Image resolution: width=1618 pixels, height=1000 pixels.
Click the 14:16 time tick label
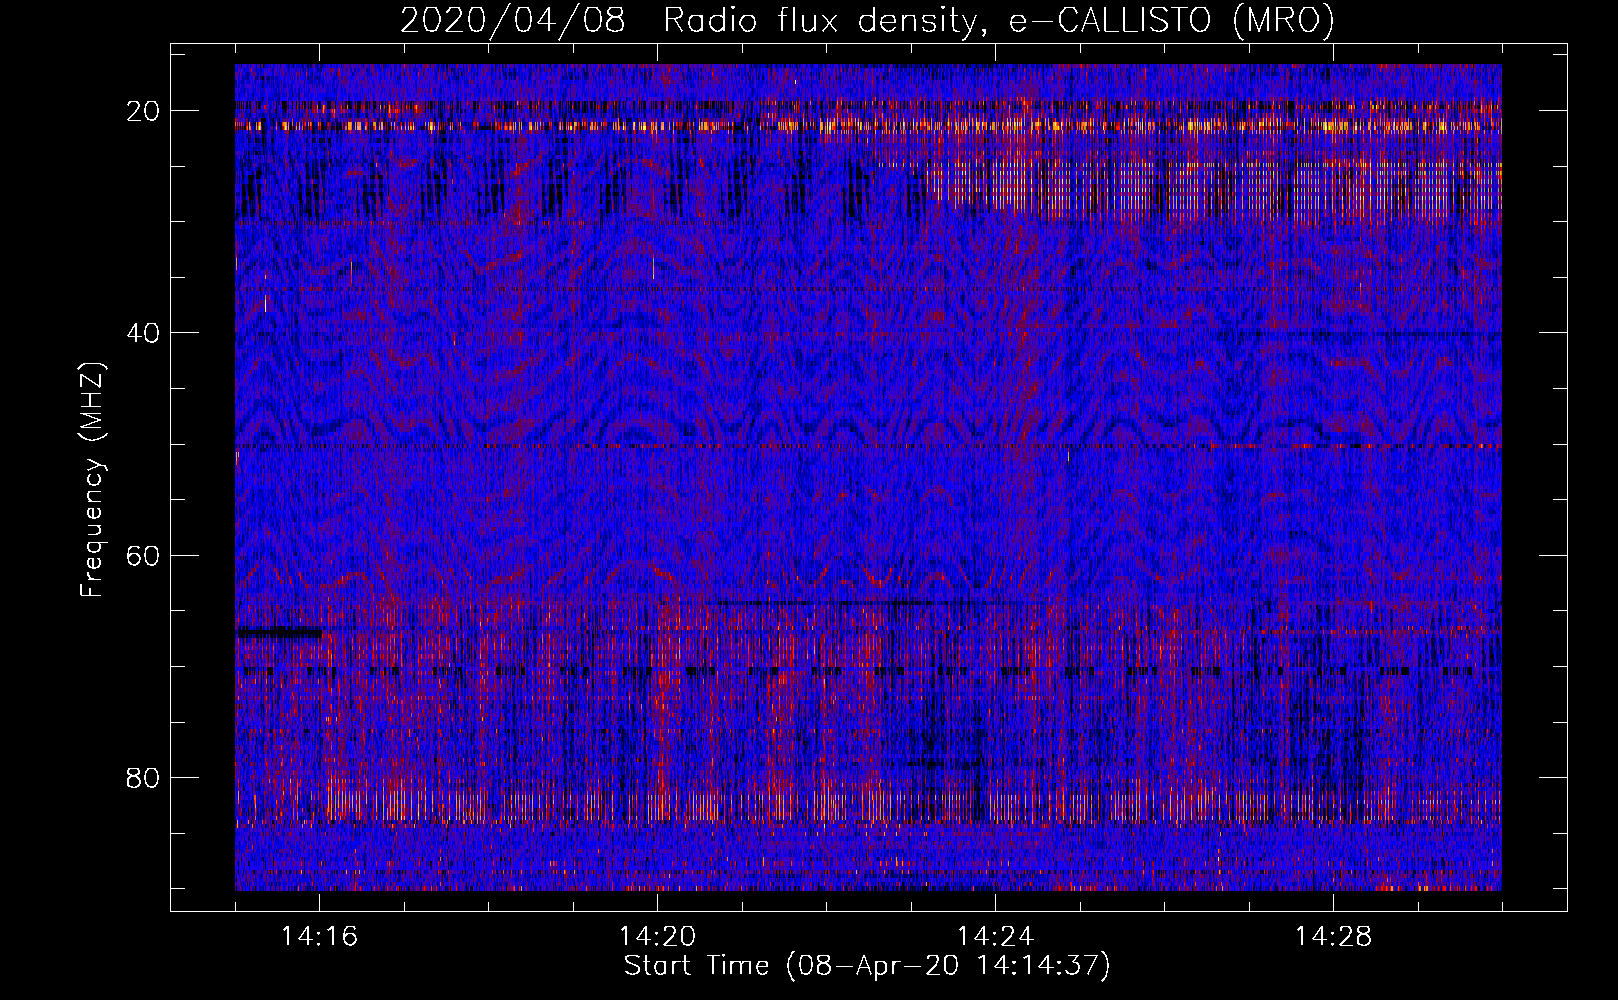(319, 937)
